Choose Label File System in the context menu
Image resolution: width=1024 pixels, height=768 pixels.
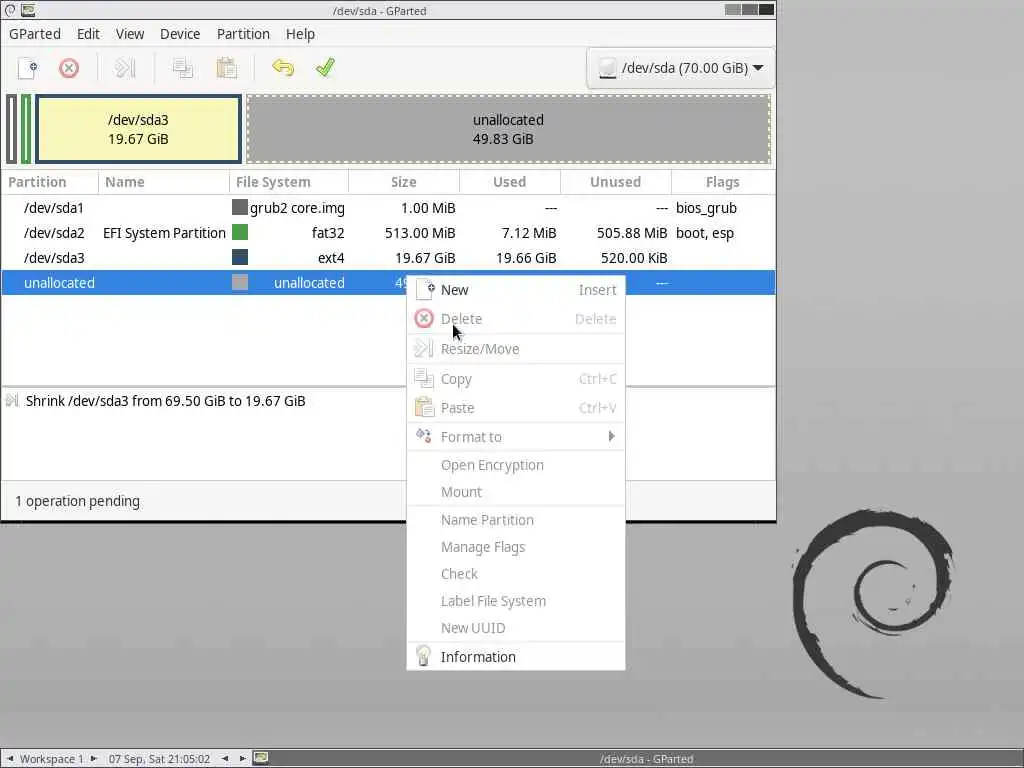pos(516,601)
